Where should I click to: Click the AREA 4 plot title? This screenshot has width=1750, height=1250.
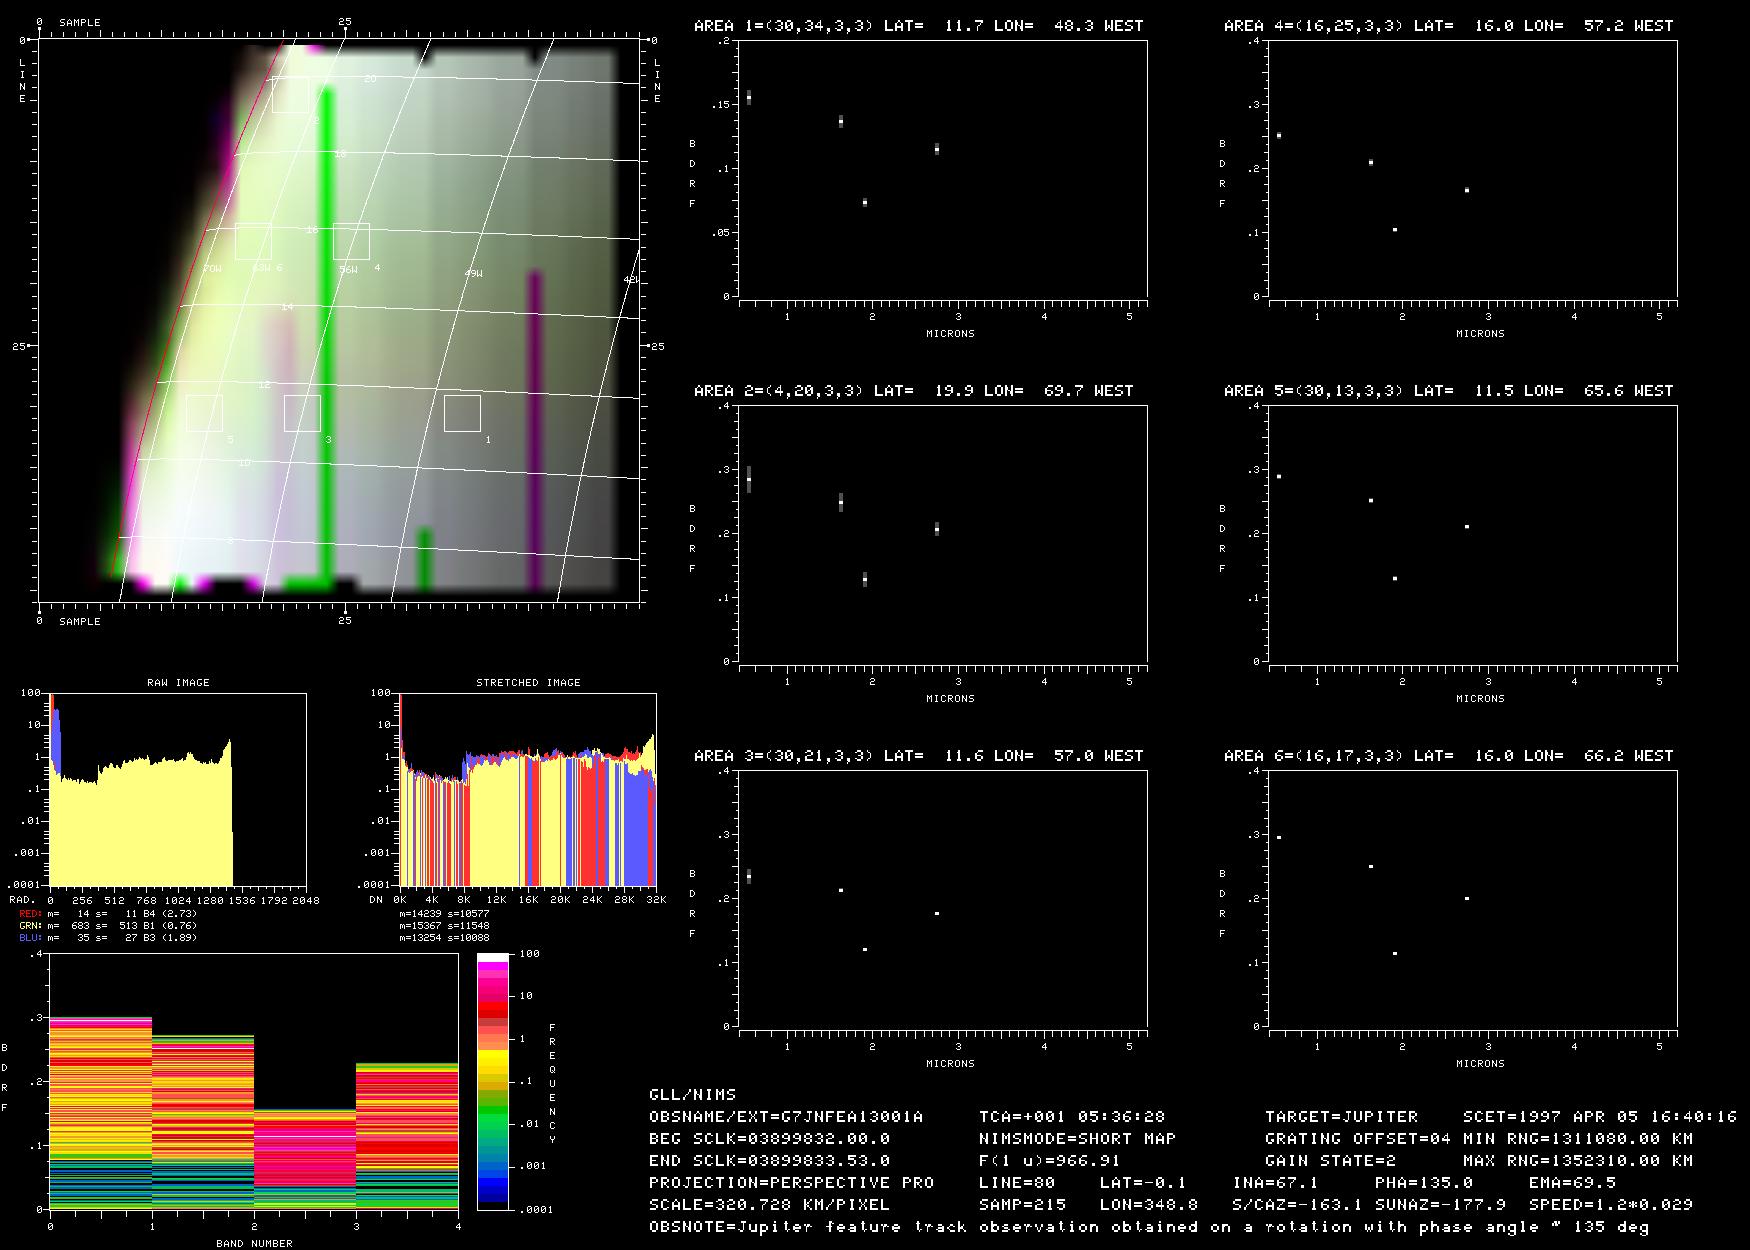[x=1448, y=26]
